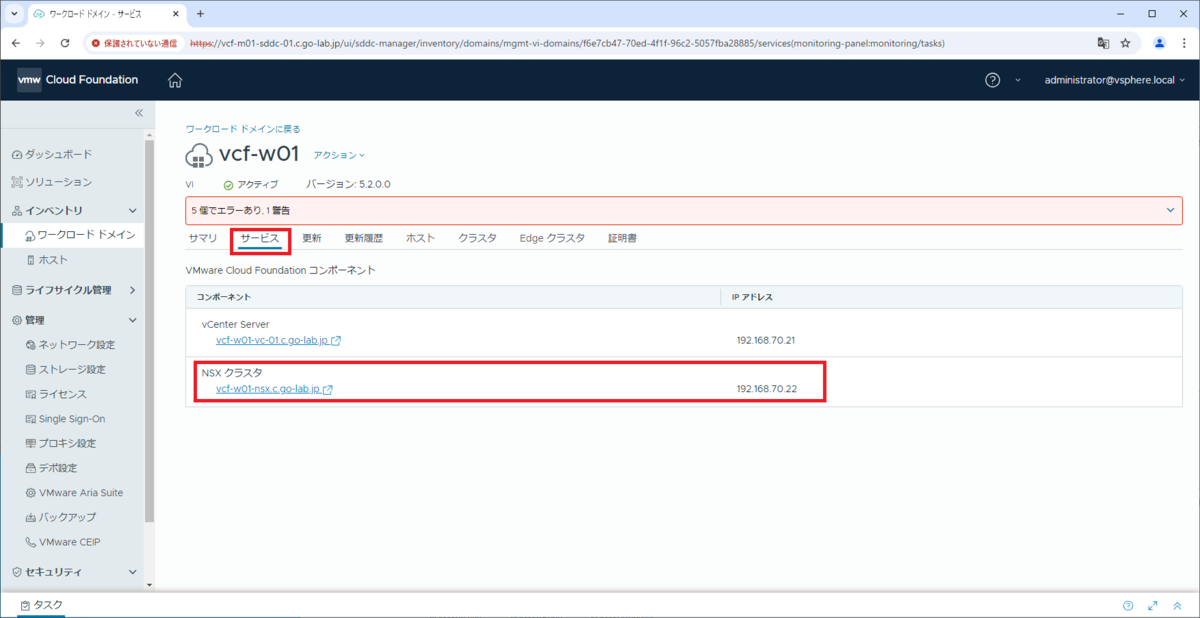Select ワークロード ドメイン in sidebar
Image resolution: width=1200 pixels, height=618 pixels.
pyautogui.click(x=79, y=235)
